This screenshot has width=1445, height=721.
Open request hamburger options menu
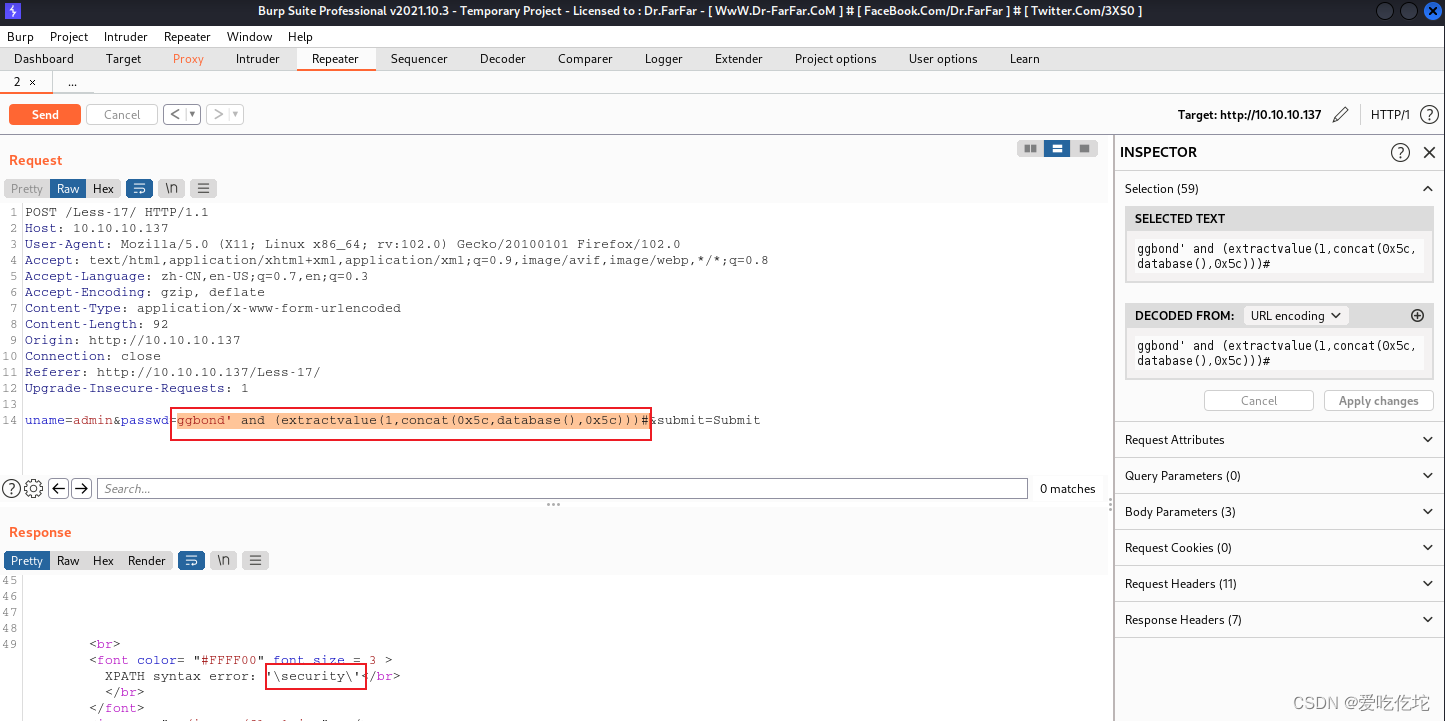click(x=203, y=189)
